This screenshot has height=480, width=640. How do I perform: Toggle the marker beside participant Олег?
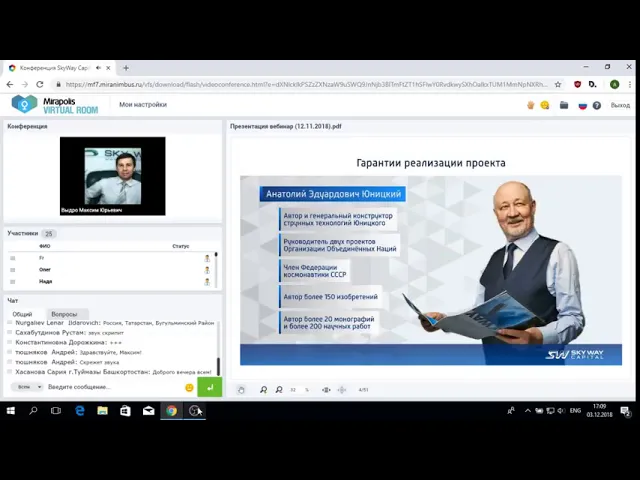coord(13,270)
